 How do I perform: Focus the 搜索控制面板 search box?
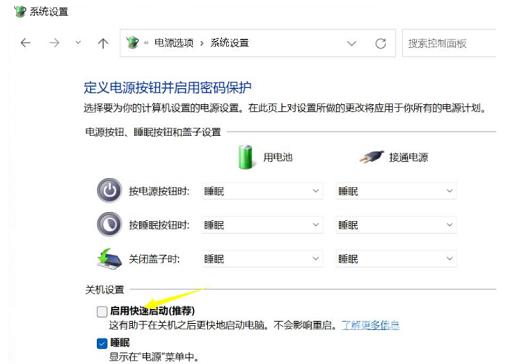449,43
